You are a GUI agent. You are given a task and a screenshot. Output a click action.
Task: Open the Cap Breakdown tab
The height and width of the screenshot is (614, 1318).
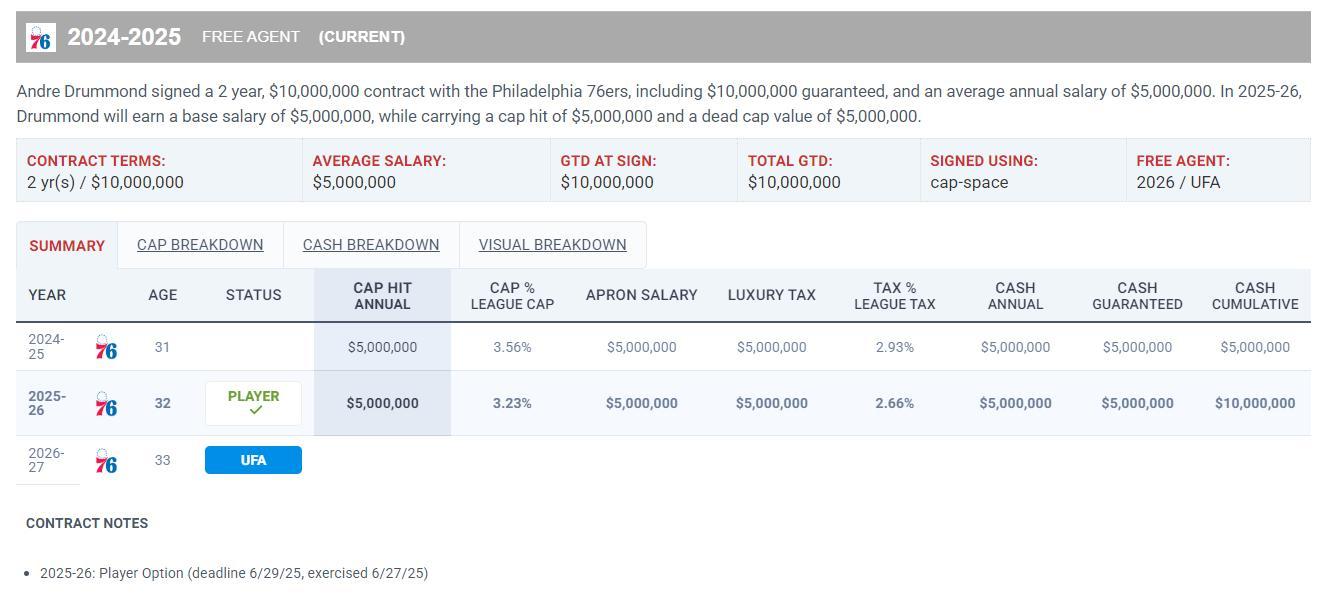(x=200, y=245)
